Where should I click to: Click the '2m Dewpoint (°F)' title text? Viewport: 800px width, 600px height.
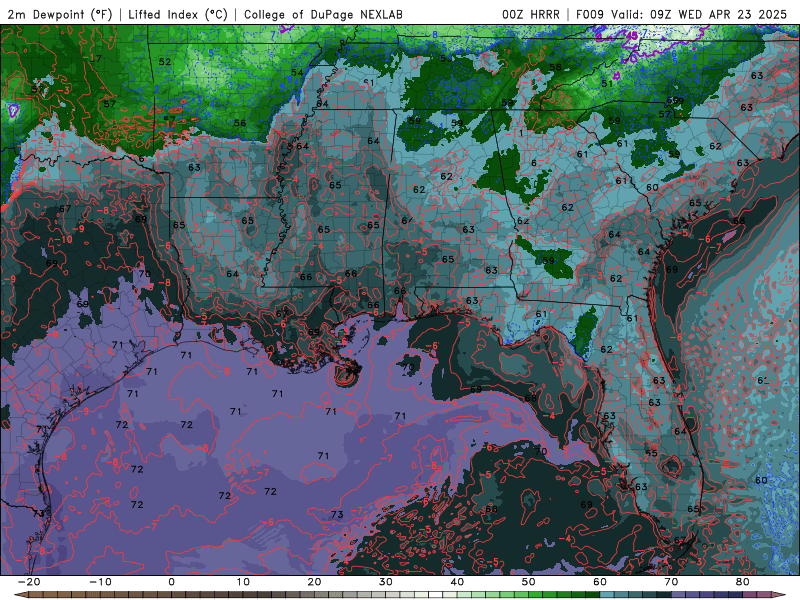coord(59,14)
